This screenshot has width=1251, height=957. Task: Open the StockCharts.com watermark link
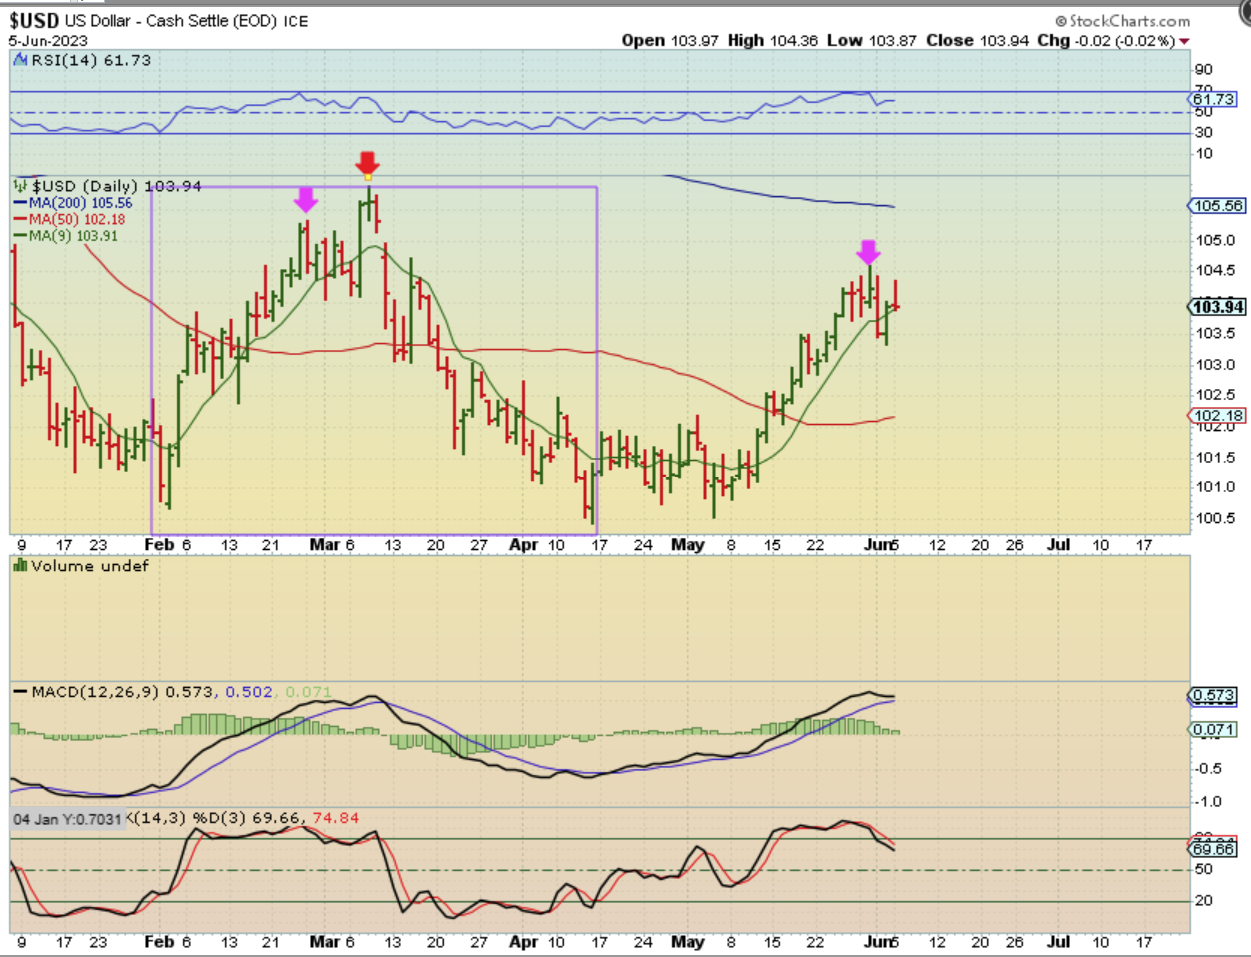[1123, 21]
